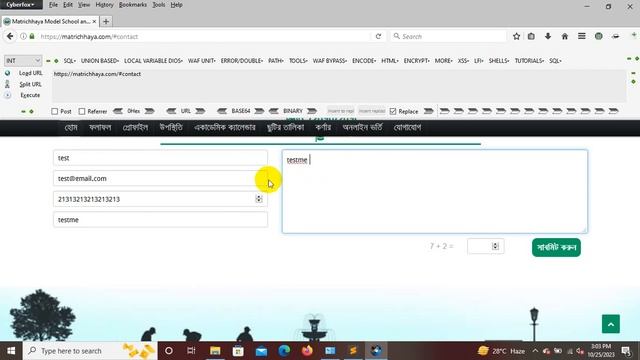Click the captcha field spinner arrows
This screenshot has height=360, width=640.
click(495, 246)
